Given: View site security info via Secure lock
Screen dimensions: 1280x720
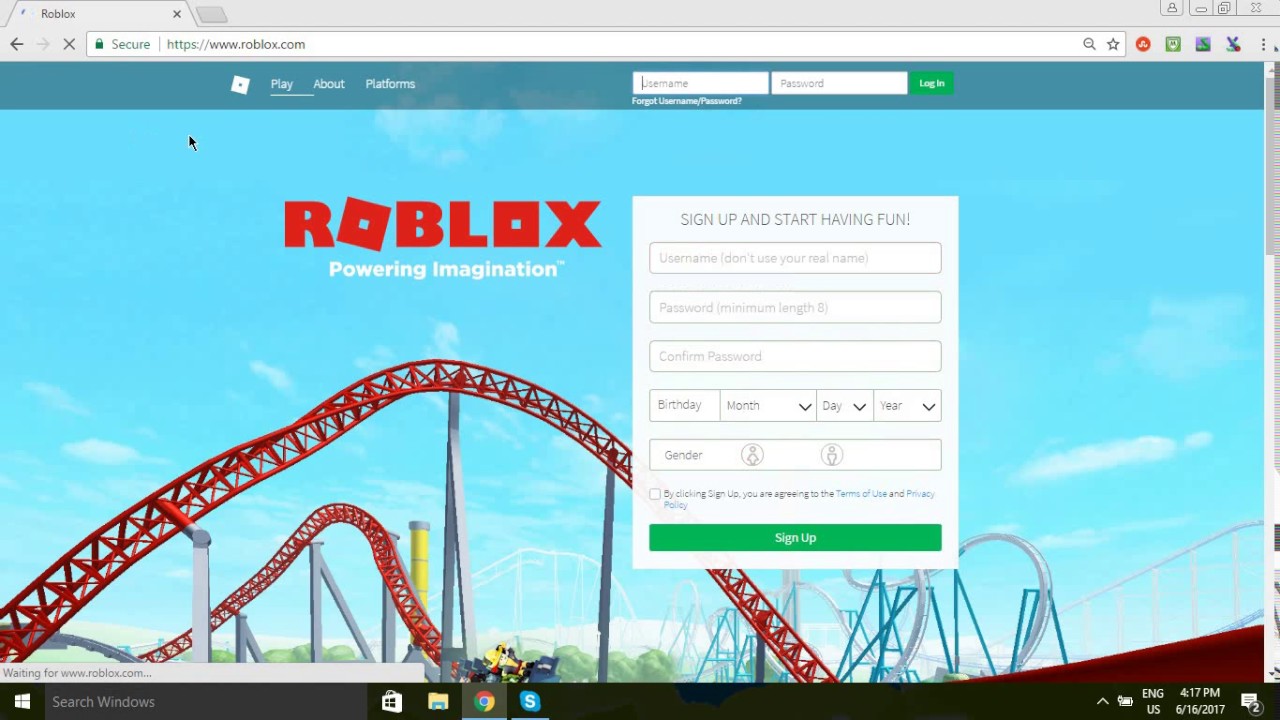Looking at the screenshot, I should click(x=122, y=44).
